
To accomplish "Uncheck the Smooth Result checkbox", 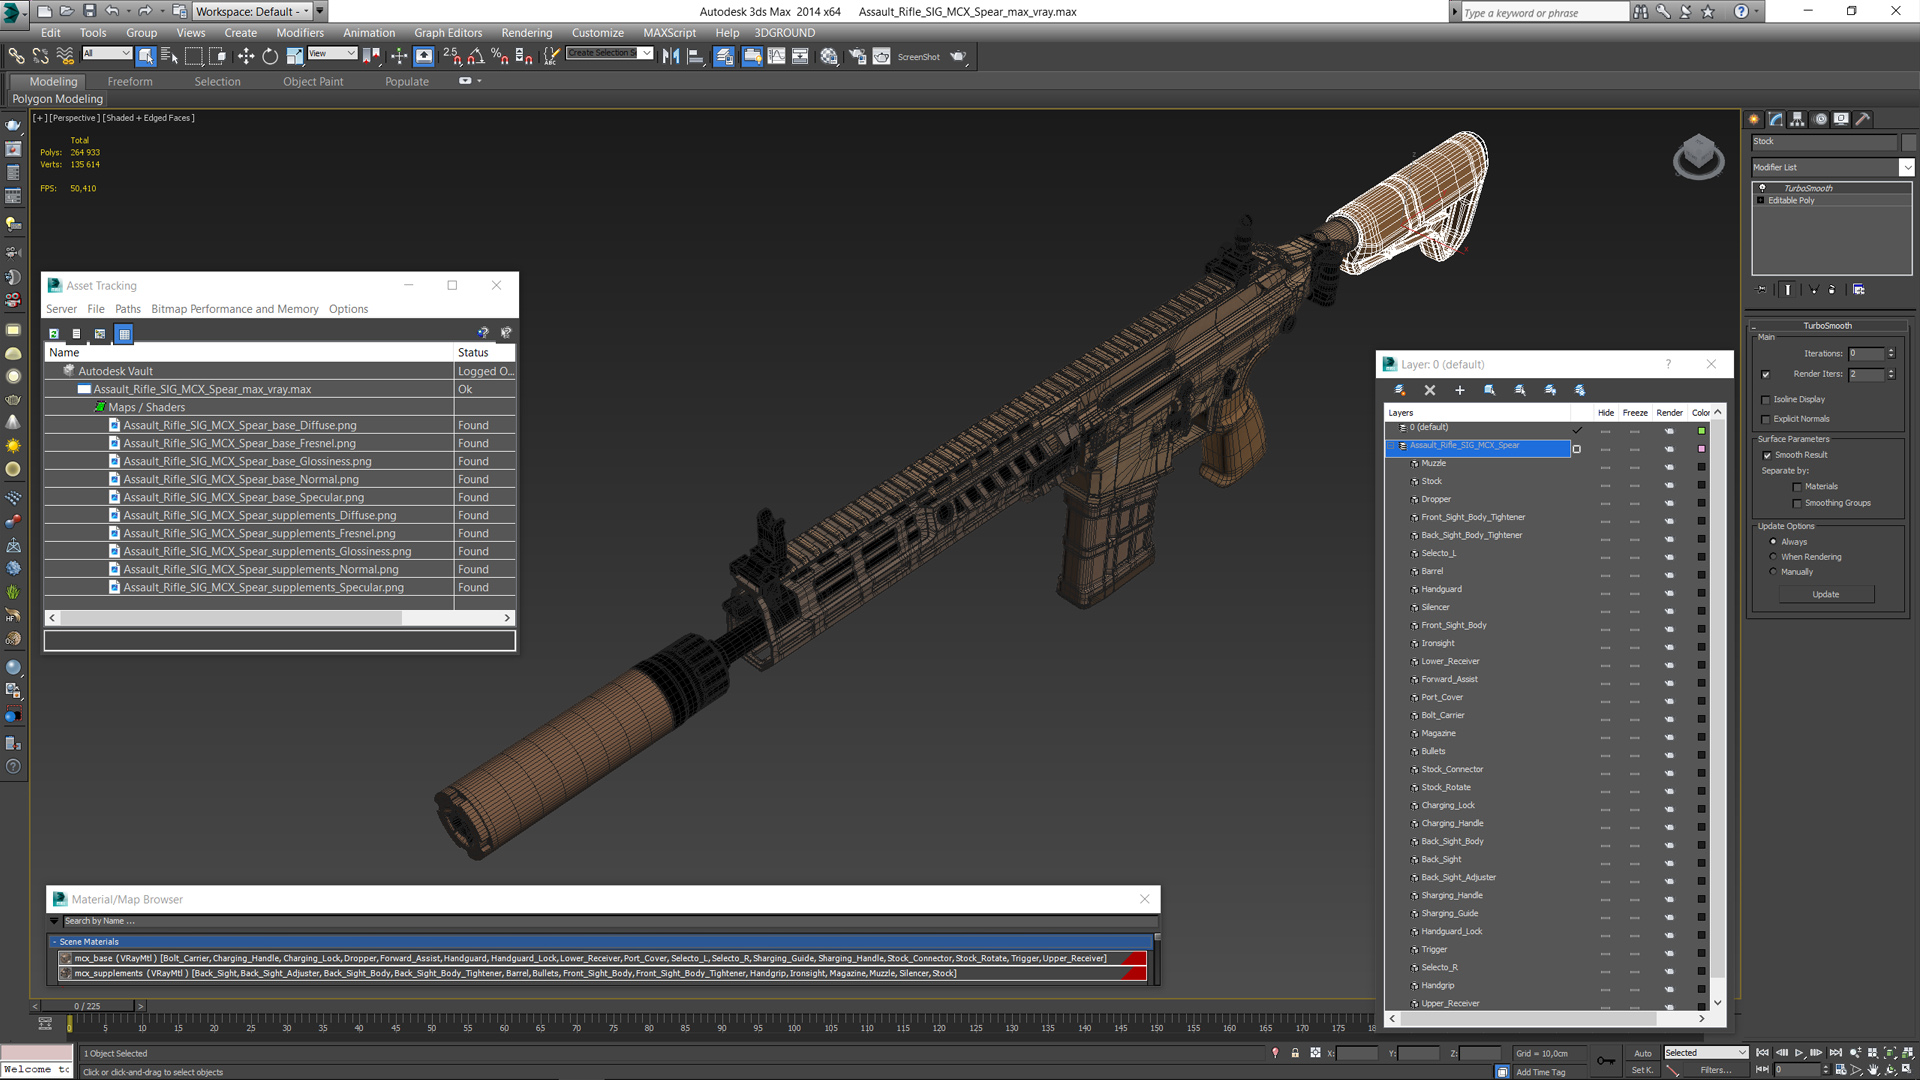I will (x=1767, y=455).
